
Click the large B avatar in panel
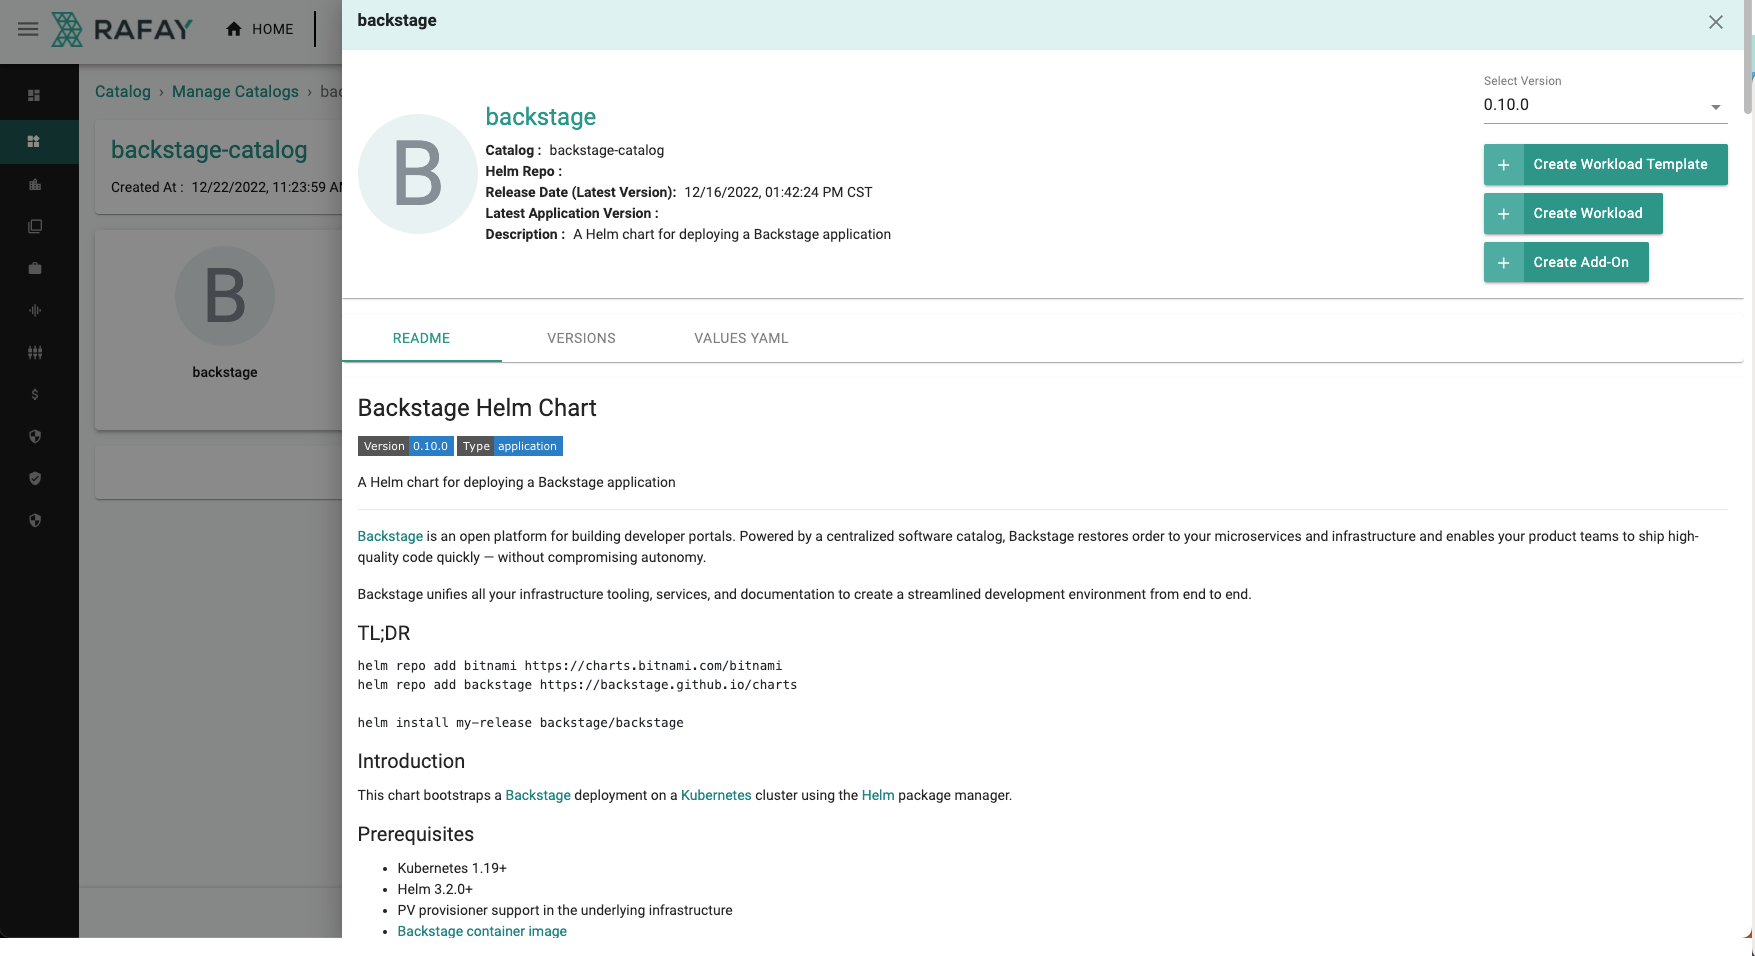[x=418, y=174]
